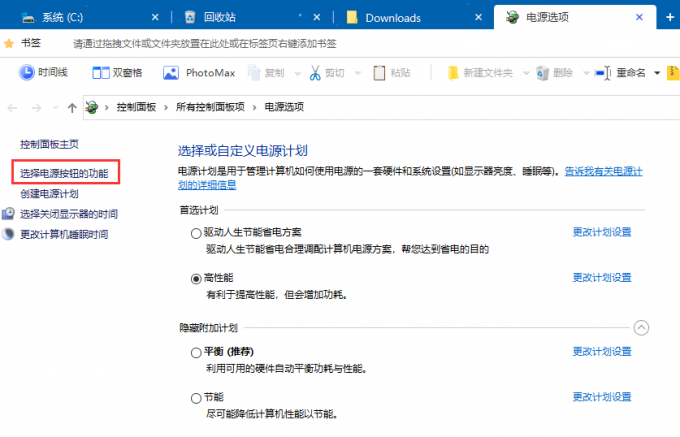
Task: Click the drive icon on 系统 (C:) tab
Action: click(28, 18)
